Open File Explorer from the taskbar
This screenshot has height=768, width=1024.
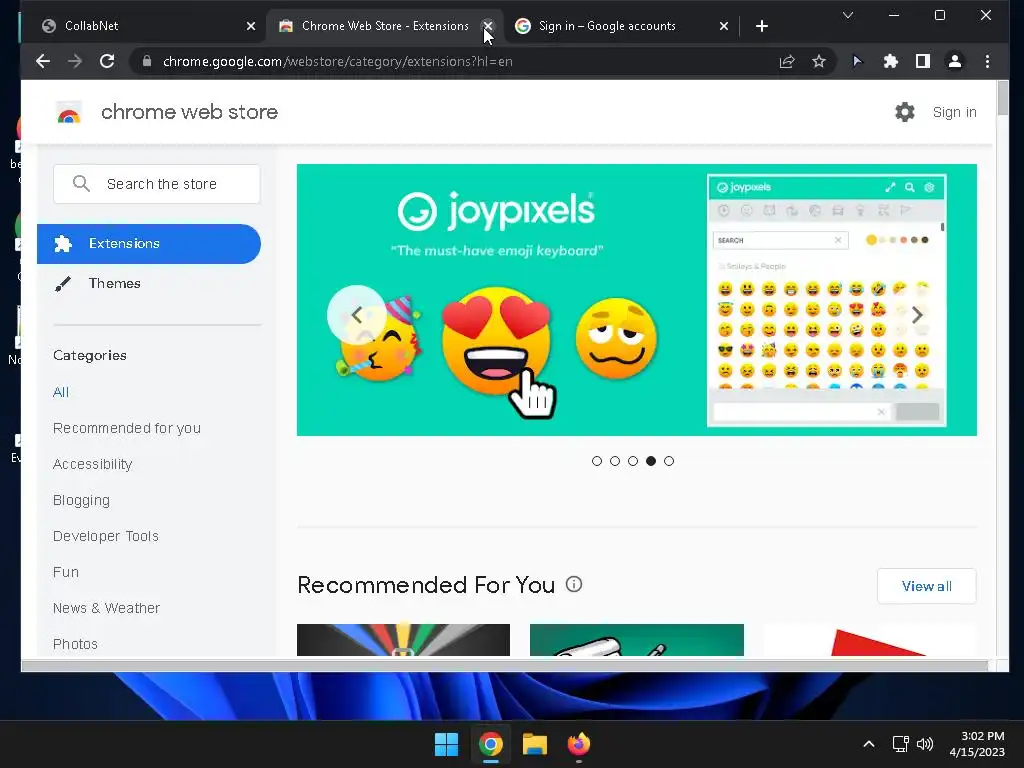tap(534, 744)
